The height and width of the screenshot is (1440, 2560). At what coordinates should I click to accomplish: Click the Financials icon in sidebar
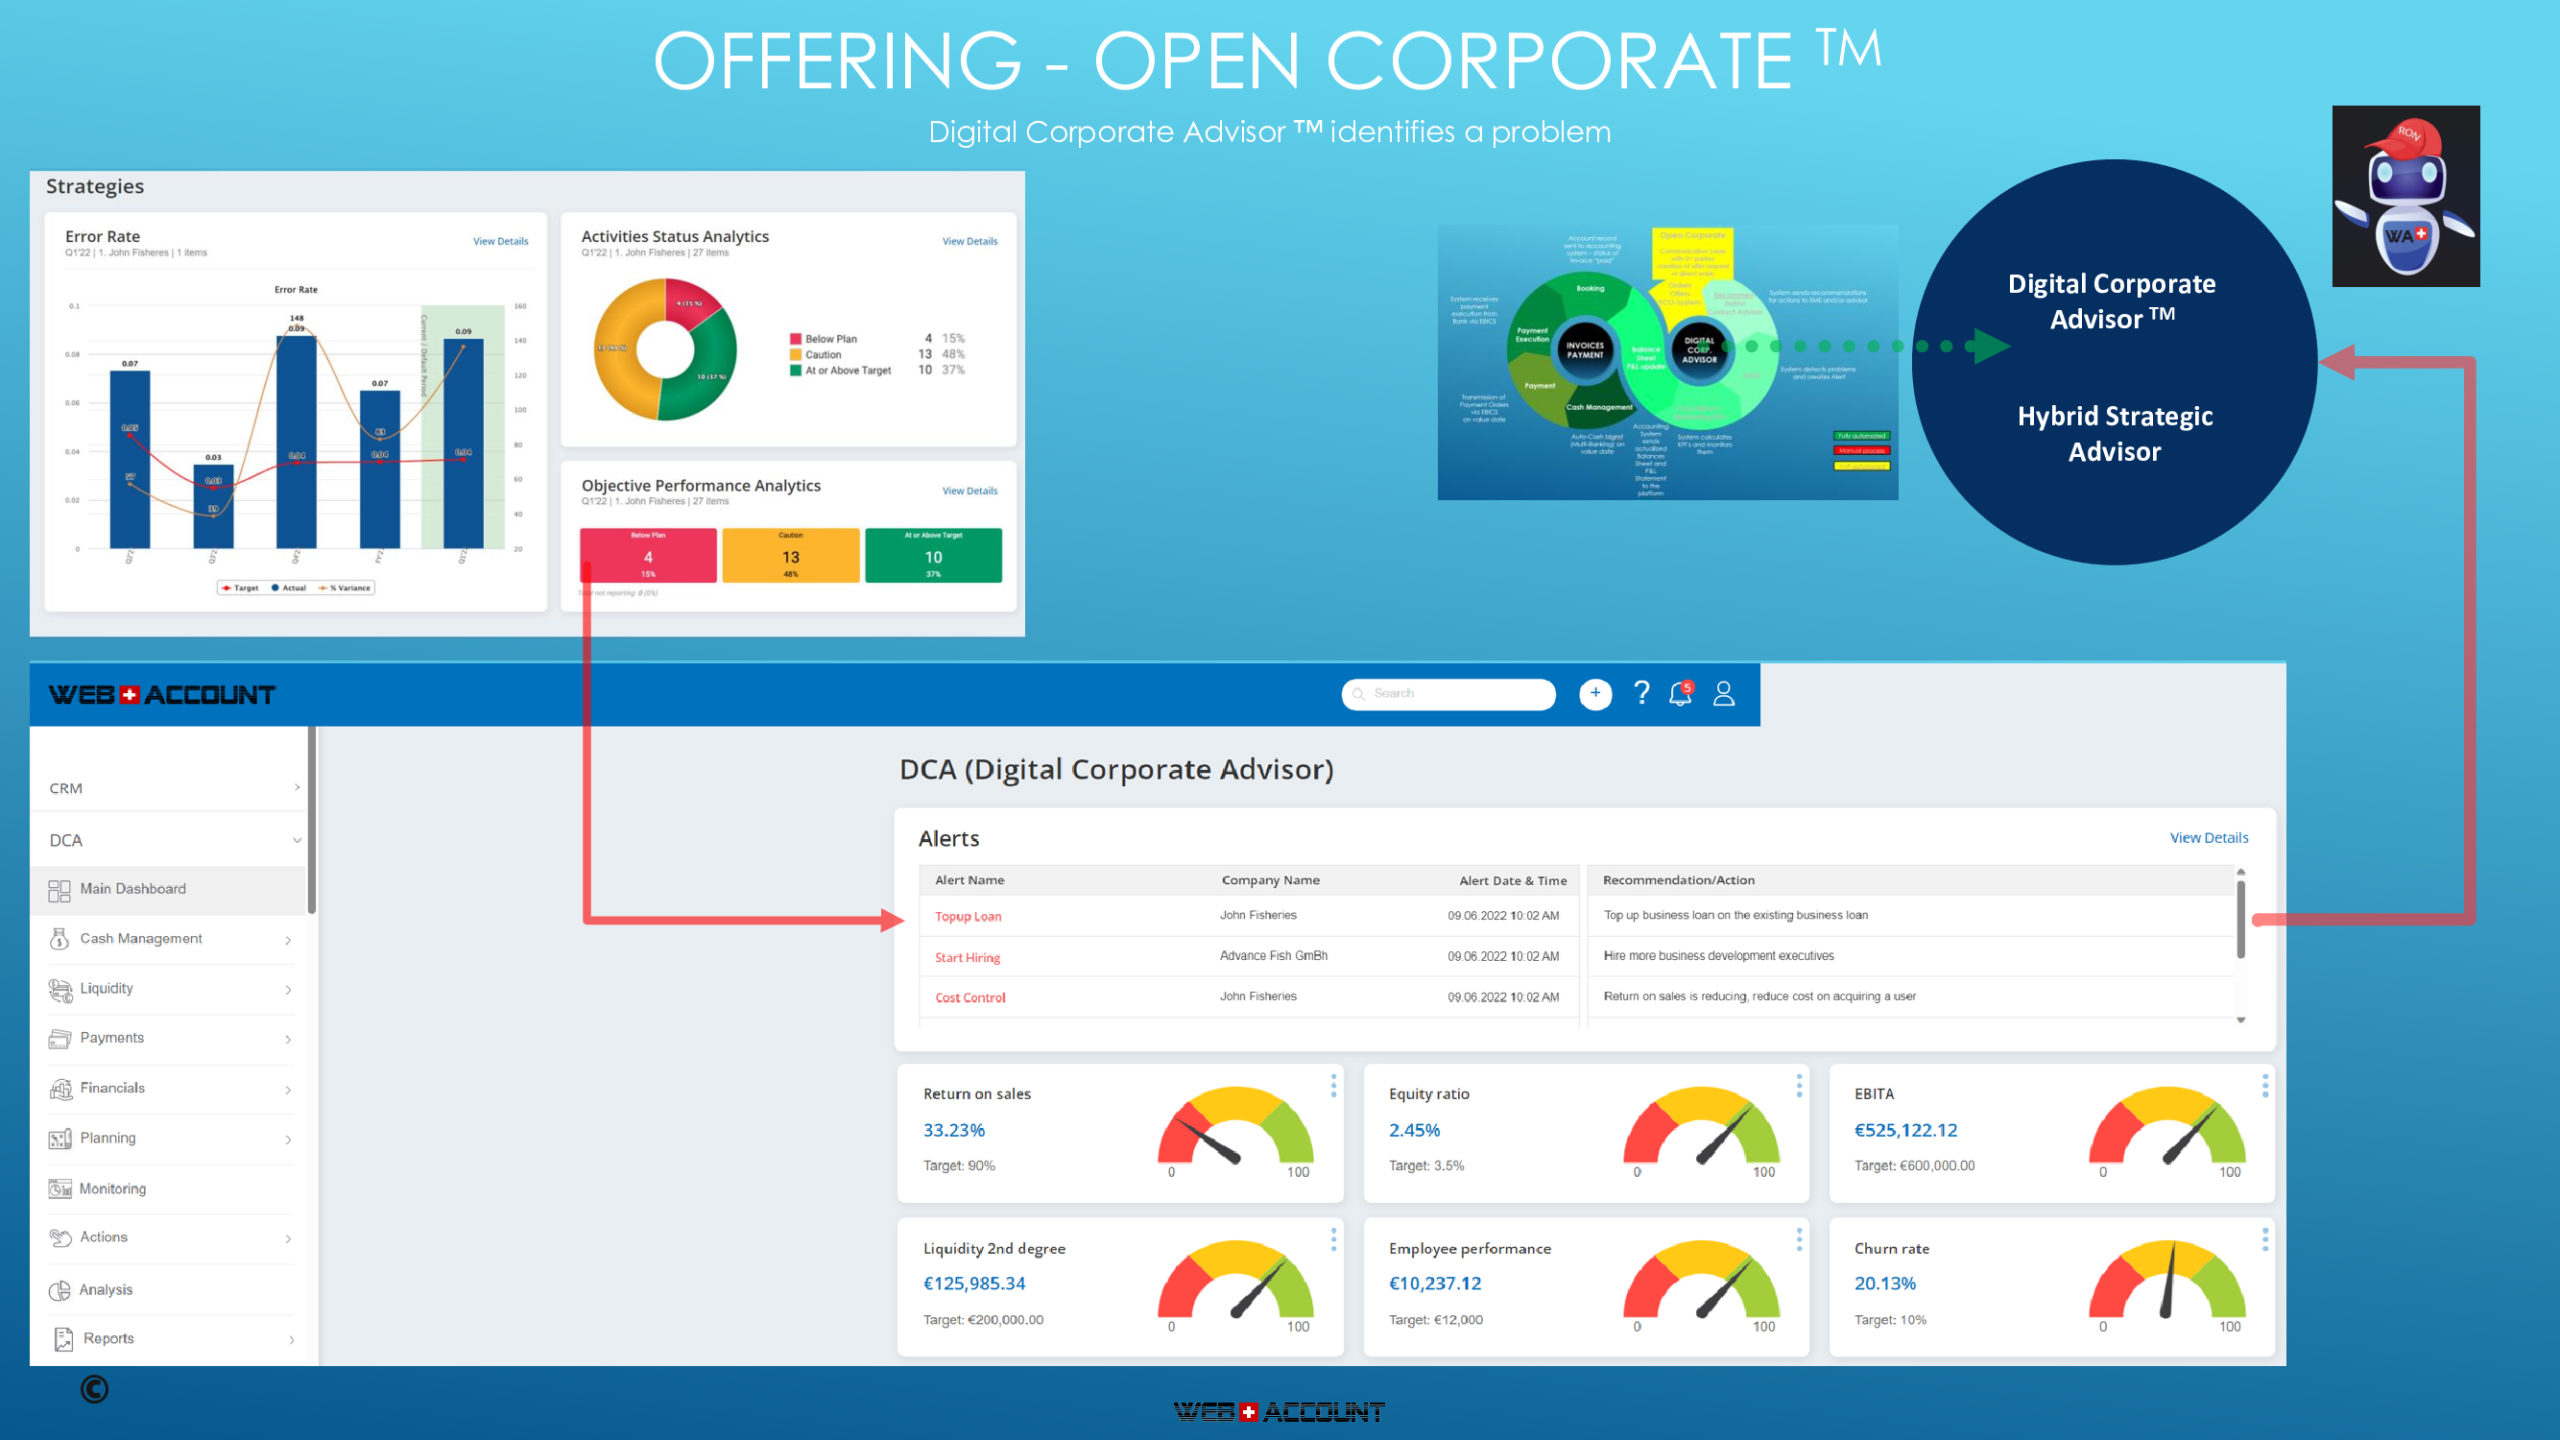tap(60, 1088)
